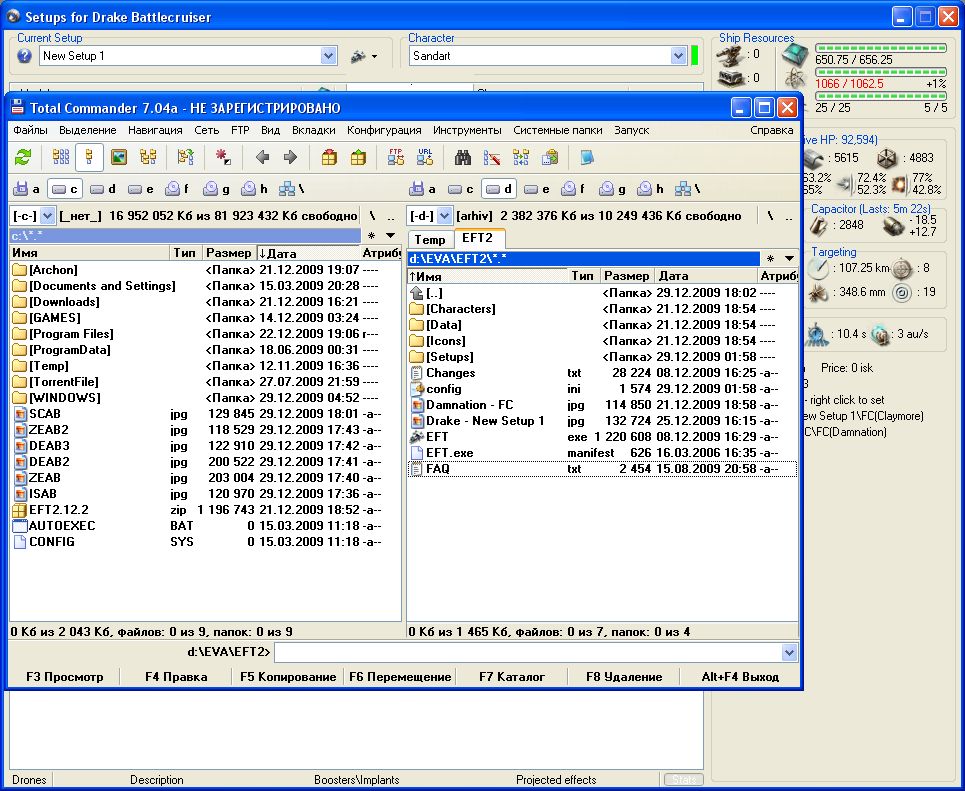The width and height of the screenshot is (965, 791).
Task: Click the Refresh panel toolbar icon
Action: (23, 157)
